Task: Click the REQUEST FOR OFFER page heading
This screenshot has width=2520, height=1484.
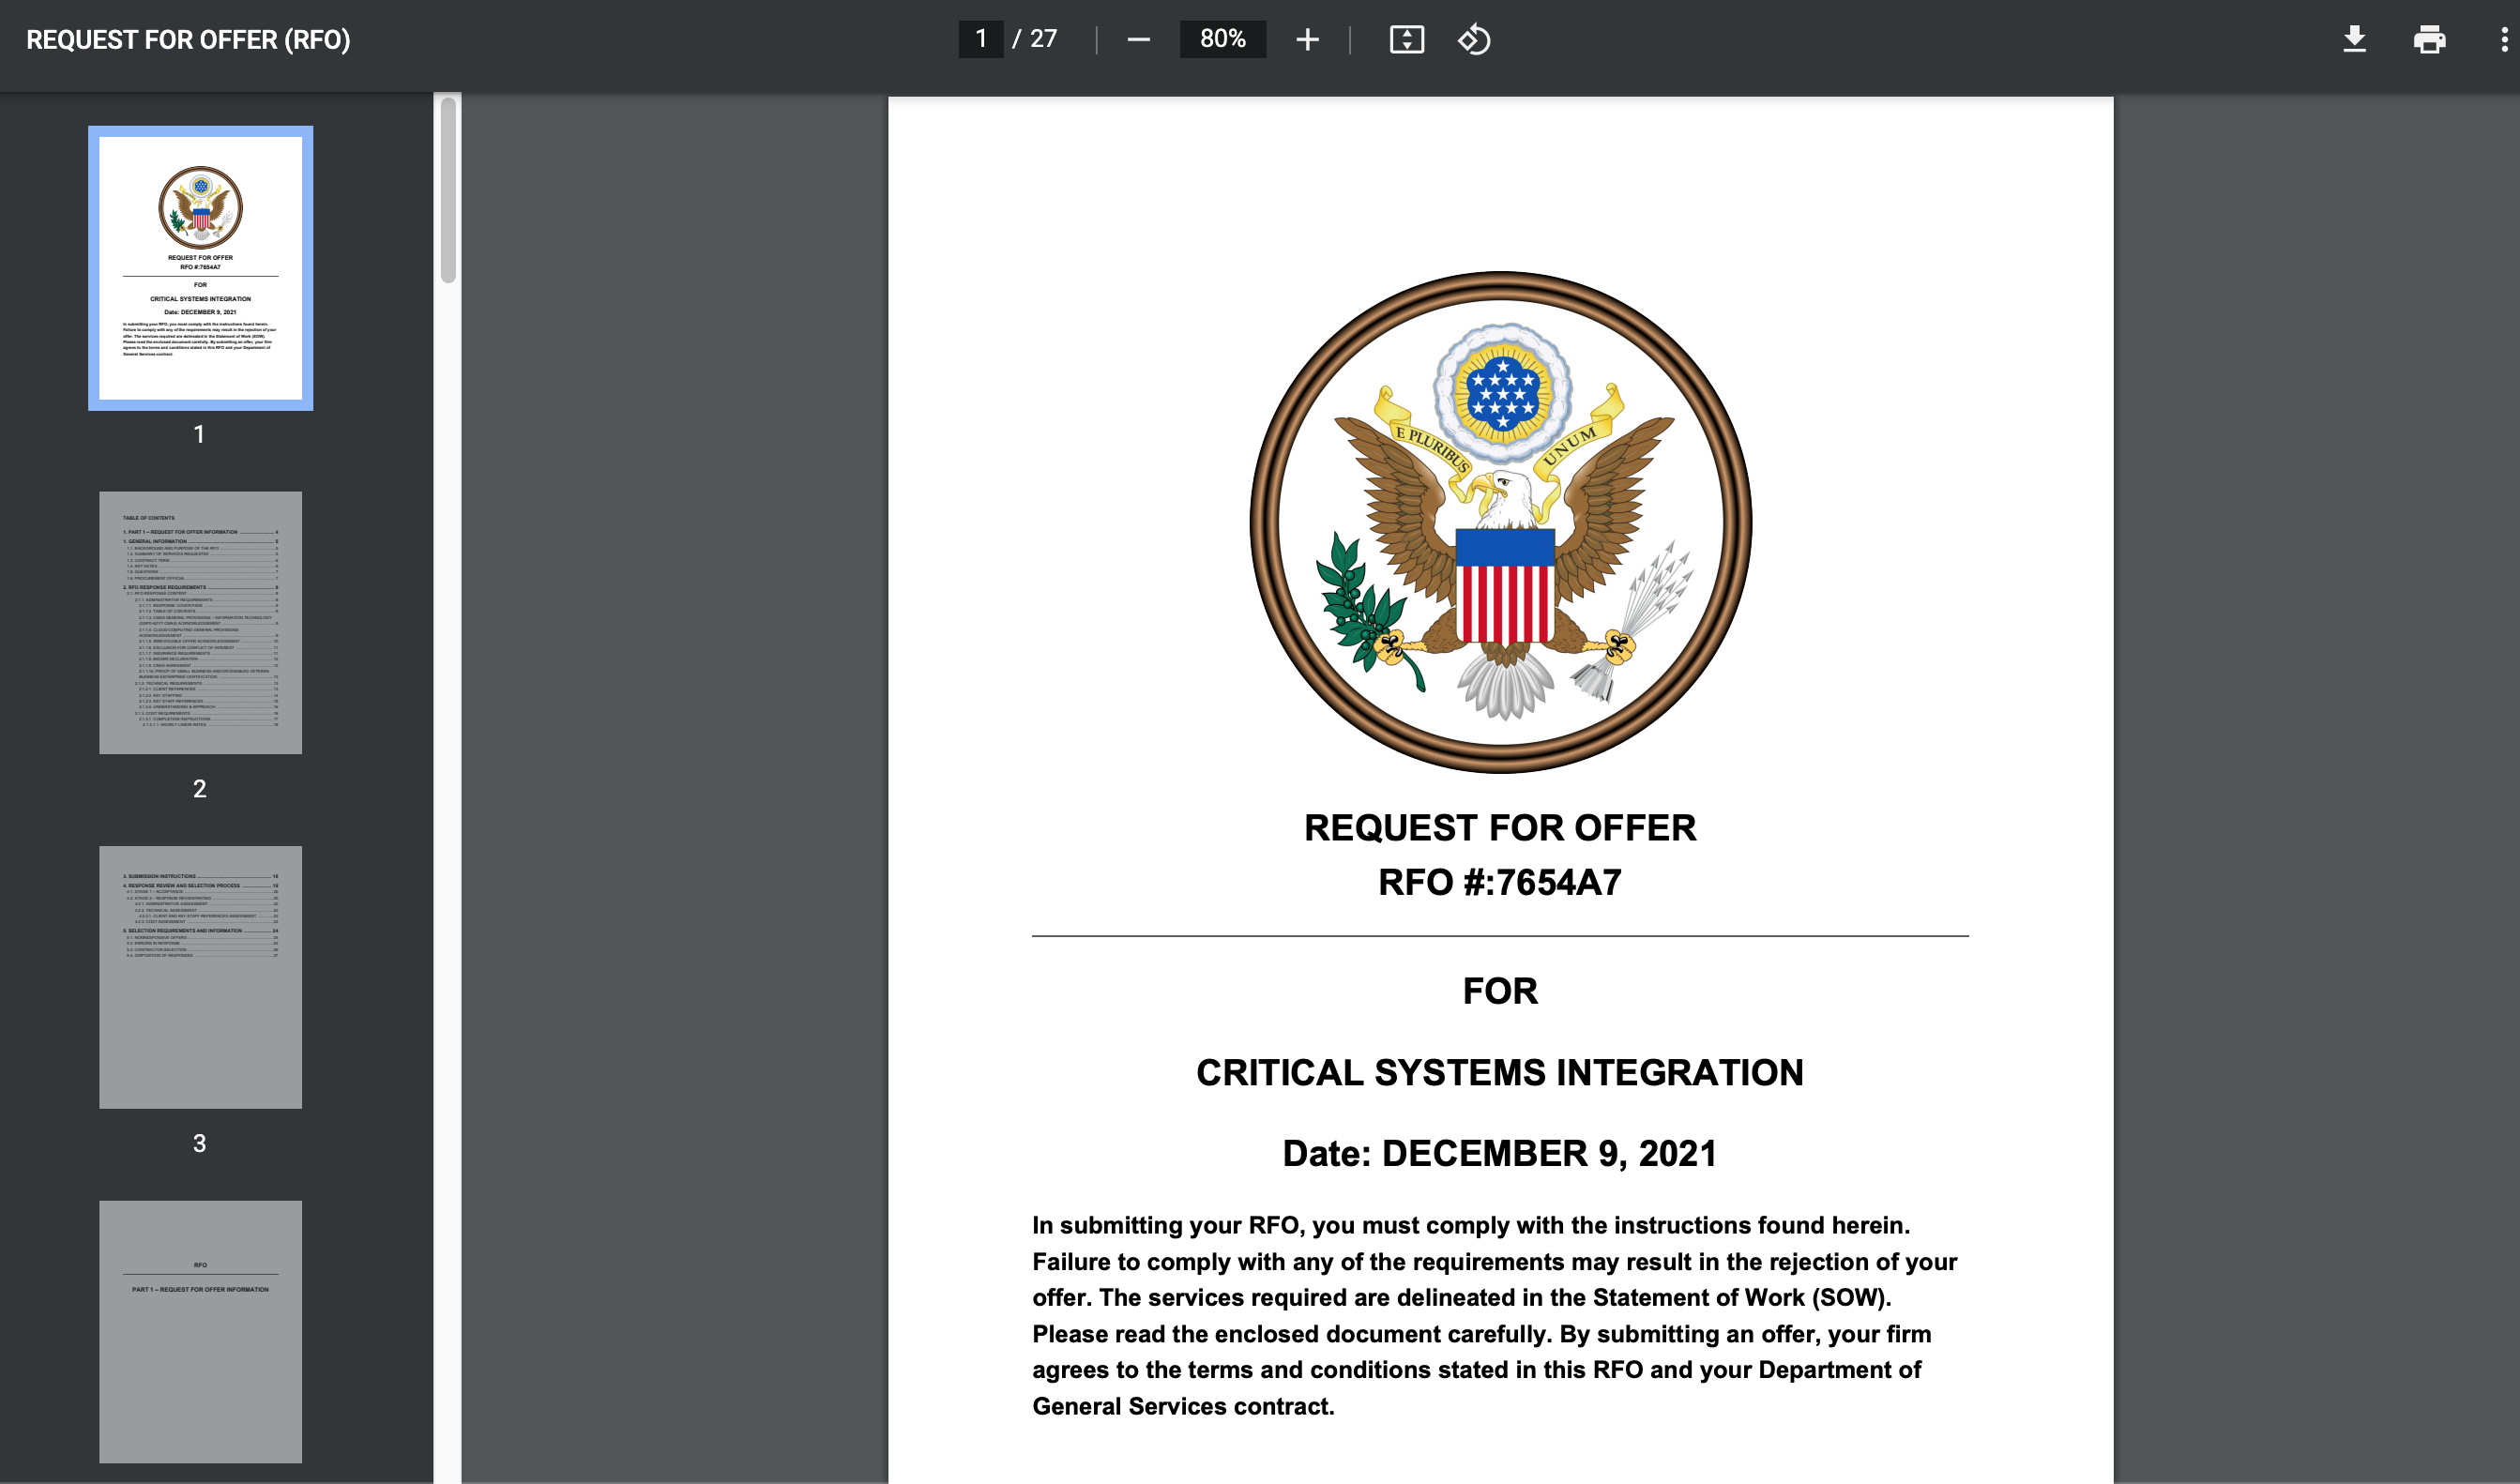Action: [x=1500, y=827]
